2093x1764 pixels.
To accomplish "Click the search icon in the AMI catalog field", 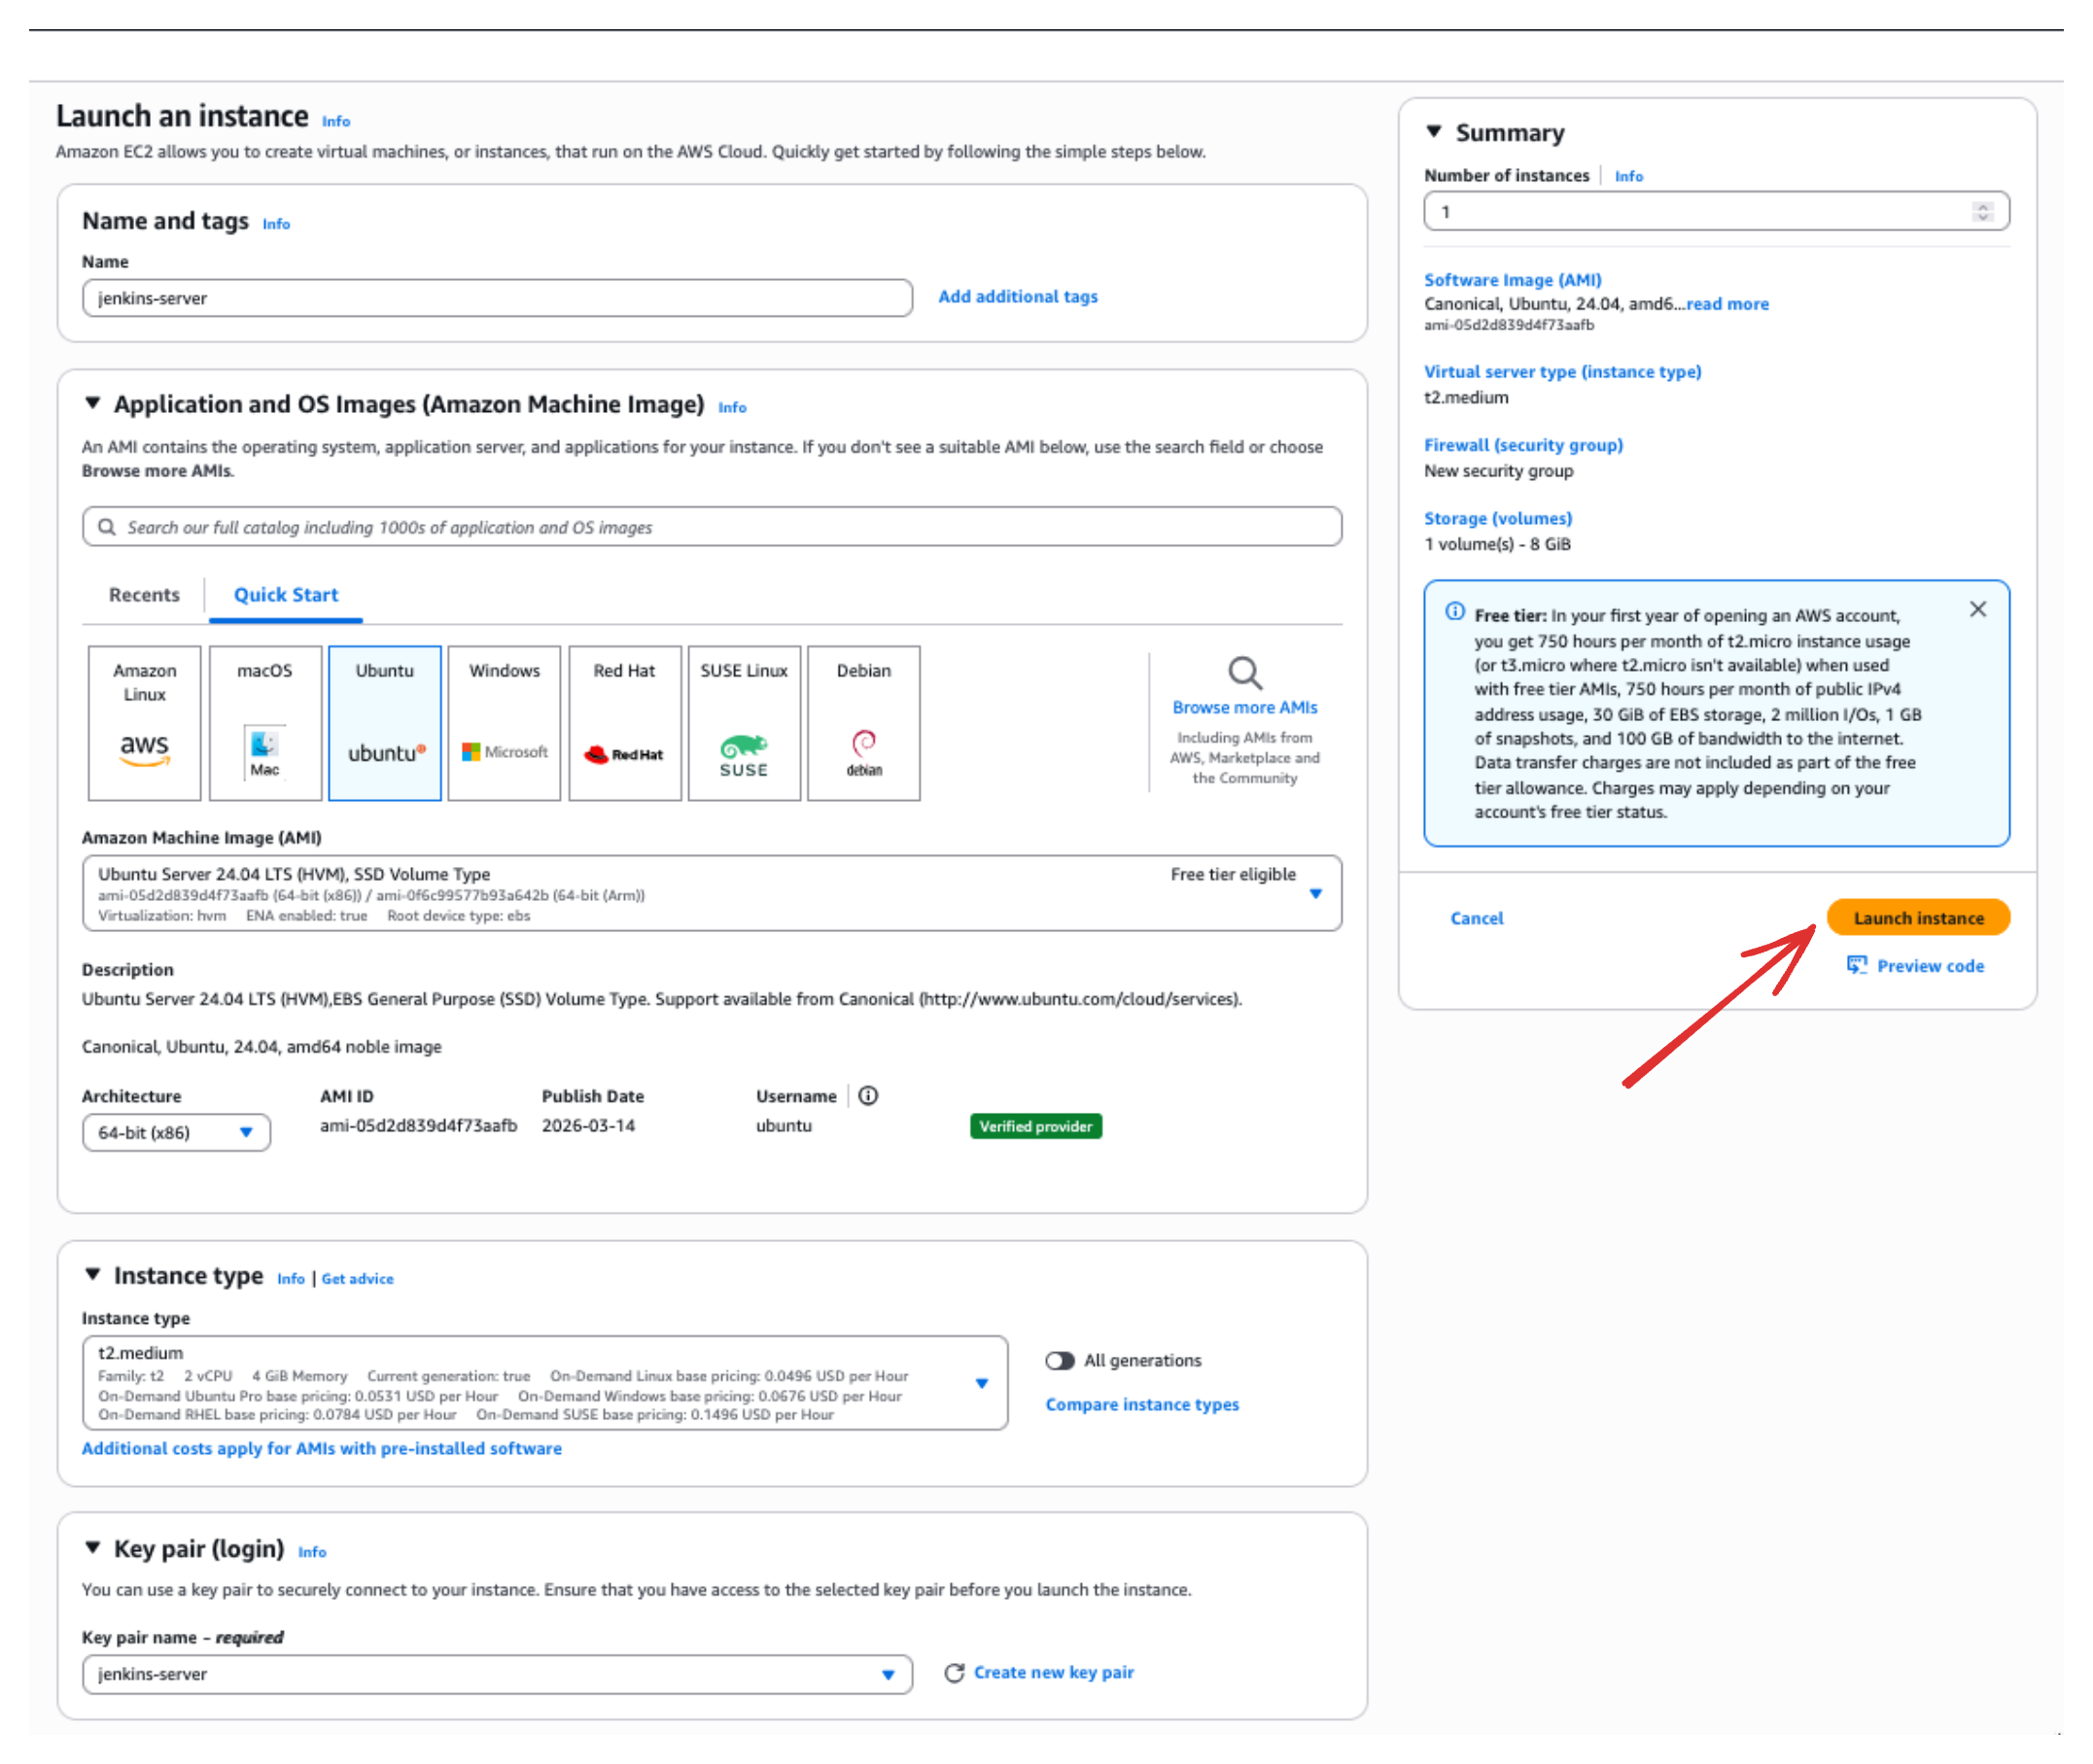I will click(x=107, y=527).
